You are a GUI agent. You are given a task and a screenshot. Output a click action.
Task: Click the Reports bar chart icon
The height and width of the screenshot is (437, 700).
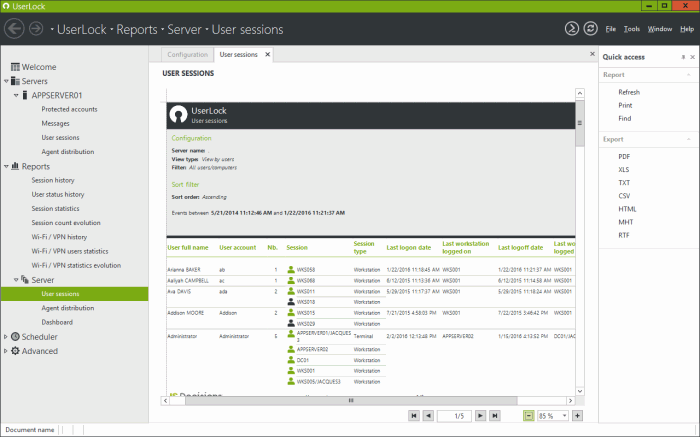(x=15, y=166)
